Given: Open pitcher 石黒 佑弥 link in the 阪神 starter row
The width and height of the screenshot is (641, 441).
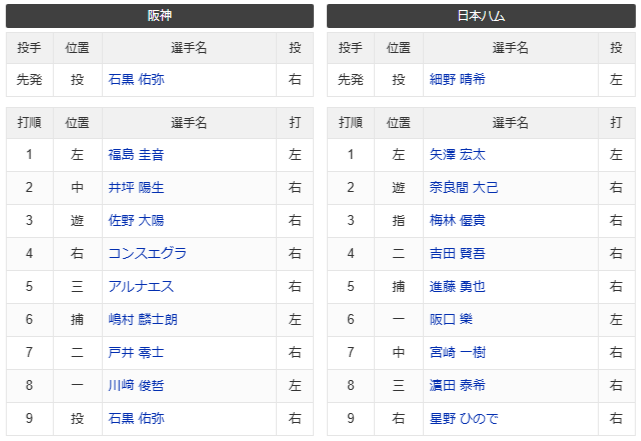Looking at the screenshot, I should tap(136, 80).
